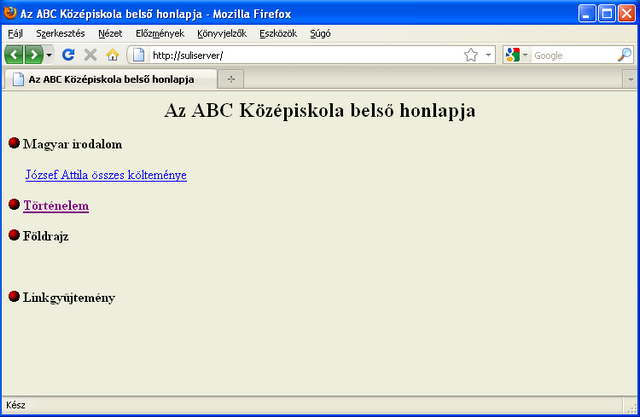Screen dimensions: 640x417
Task: Open József Attila összes költeménye link
Action: [105, 175]
